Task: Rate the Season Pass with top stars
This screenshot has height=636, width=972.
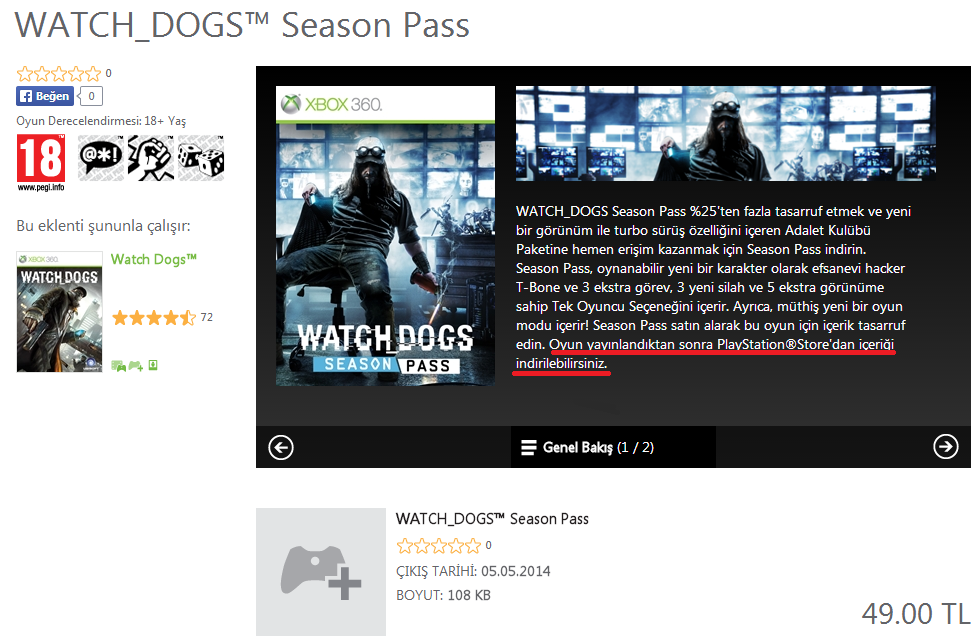Action: click(59, 74)
